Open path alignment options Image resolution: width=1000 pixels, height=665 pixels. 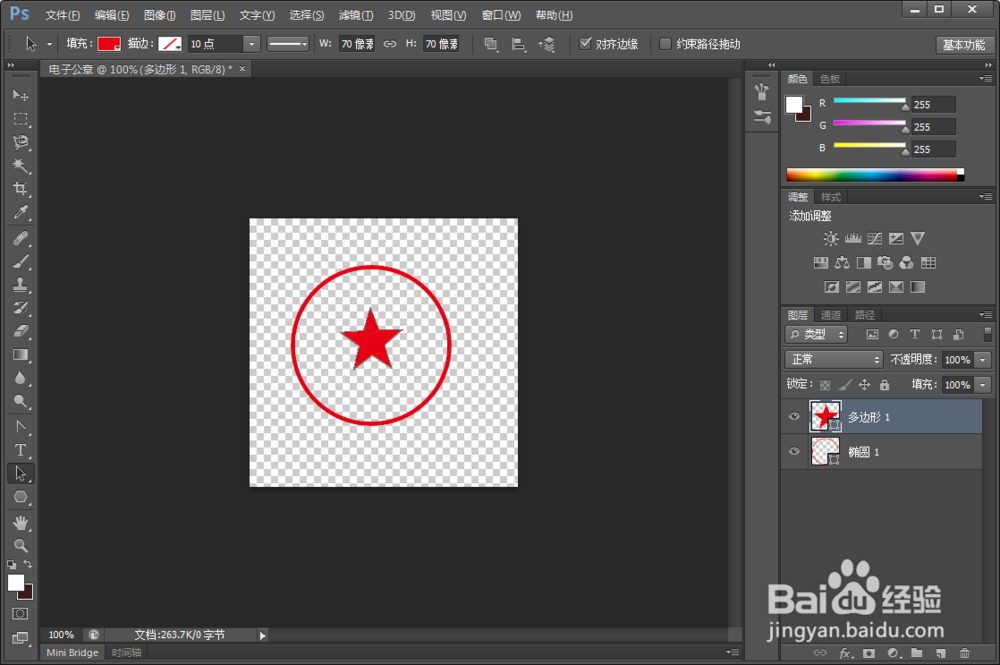(x=518, y=44)
